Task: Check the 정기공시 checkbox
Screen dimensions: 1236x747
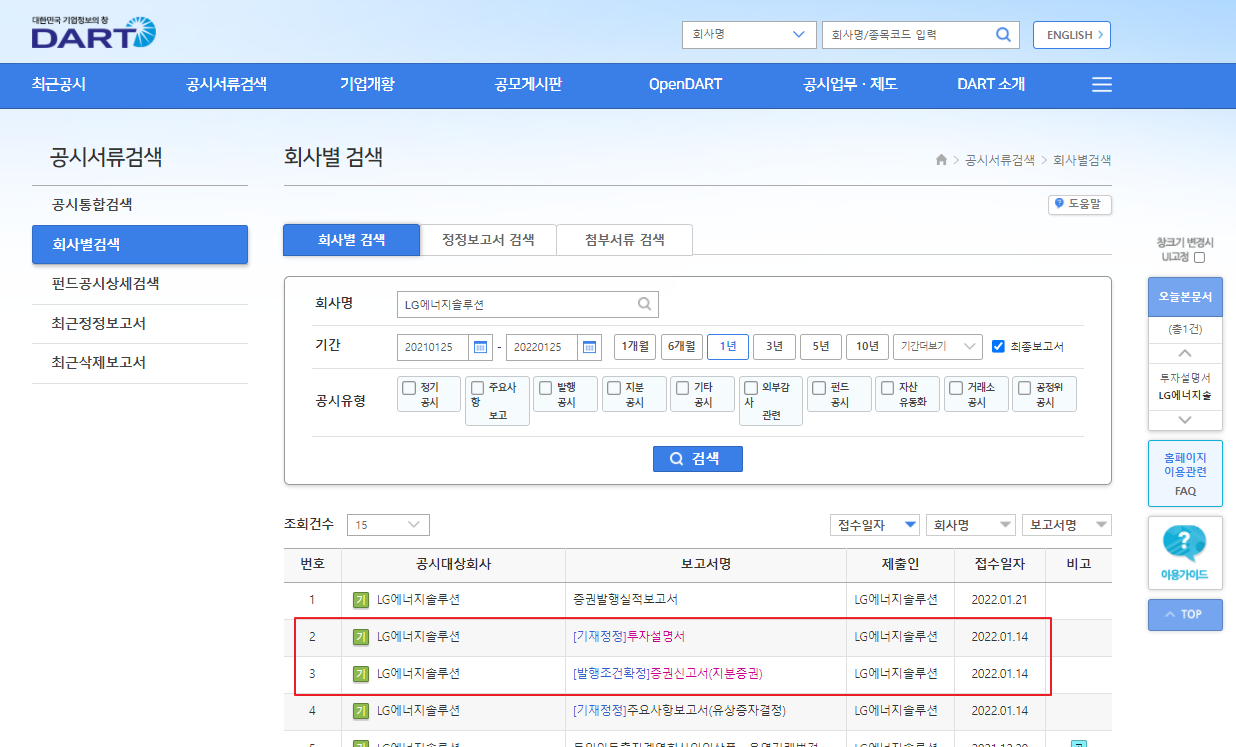Action: (x=408, y=388)
